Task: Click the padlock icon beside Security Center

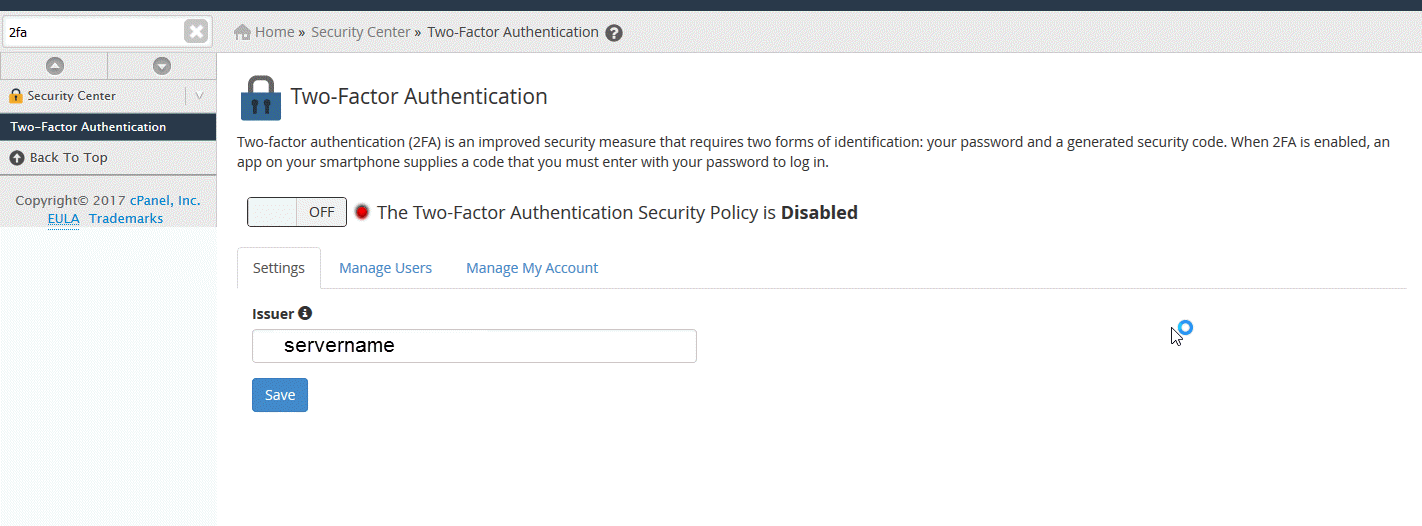Action: tap(16, 96)
